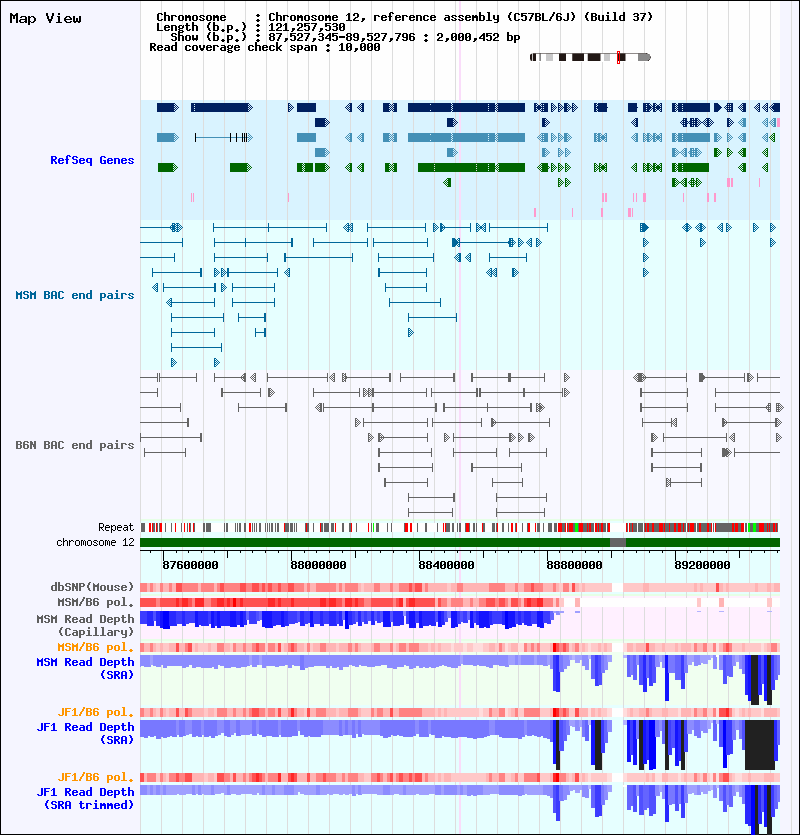Click the gray MSM/B6 pol. label
This screenshot has height=835, width=800.
[x=96, y=602]
